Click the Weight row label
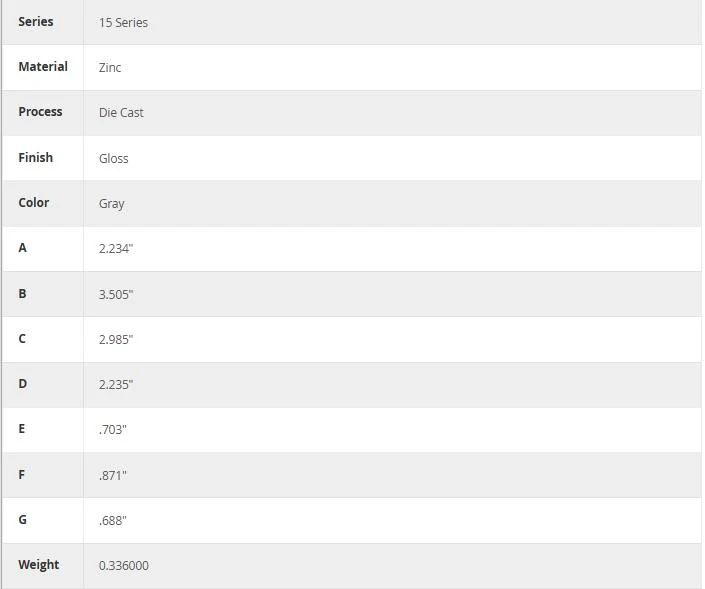This screenshot has height=589, width=705. click(39, 565)
